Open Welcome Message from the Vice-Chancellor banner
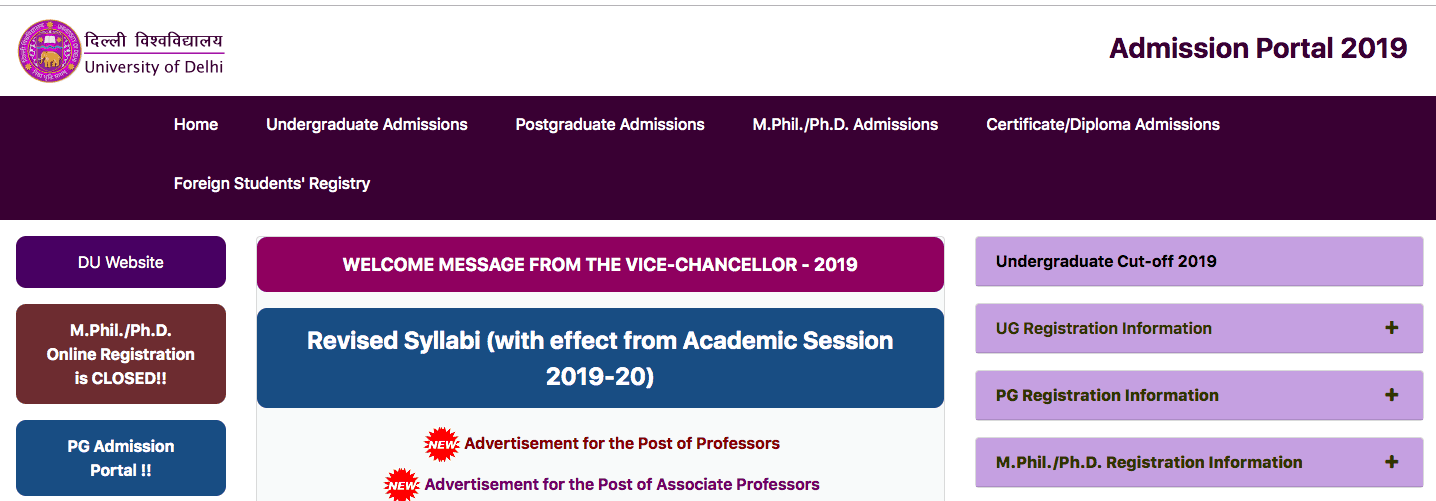This screenshot has width=1436, height=501. tap(600, 265)
